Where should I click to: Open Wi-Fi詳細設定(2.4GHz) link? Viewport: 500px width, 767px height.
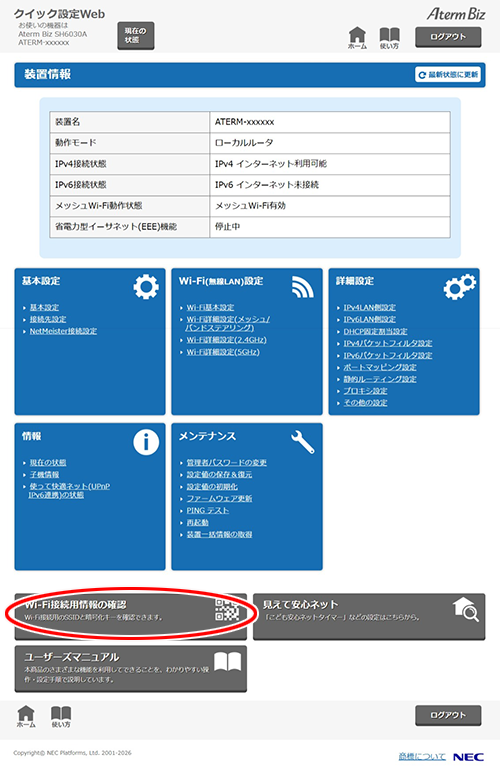pos(227,339)
